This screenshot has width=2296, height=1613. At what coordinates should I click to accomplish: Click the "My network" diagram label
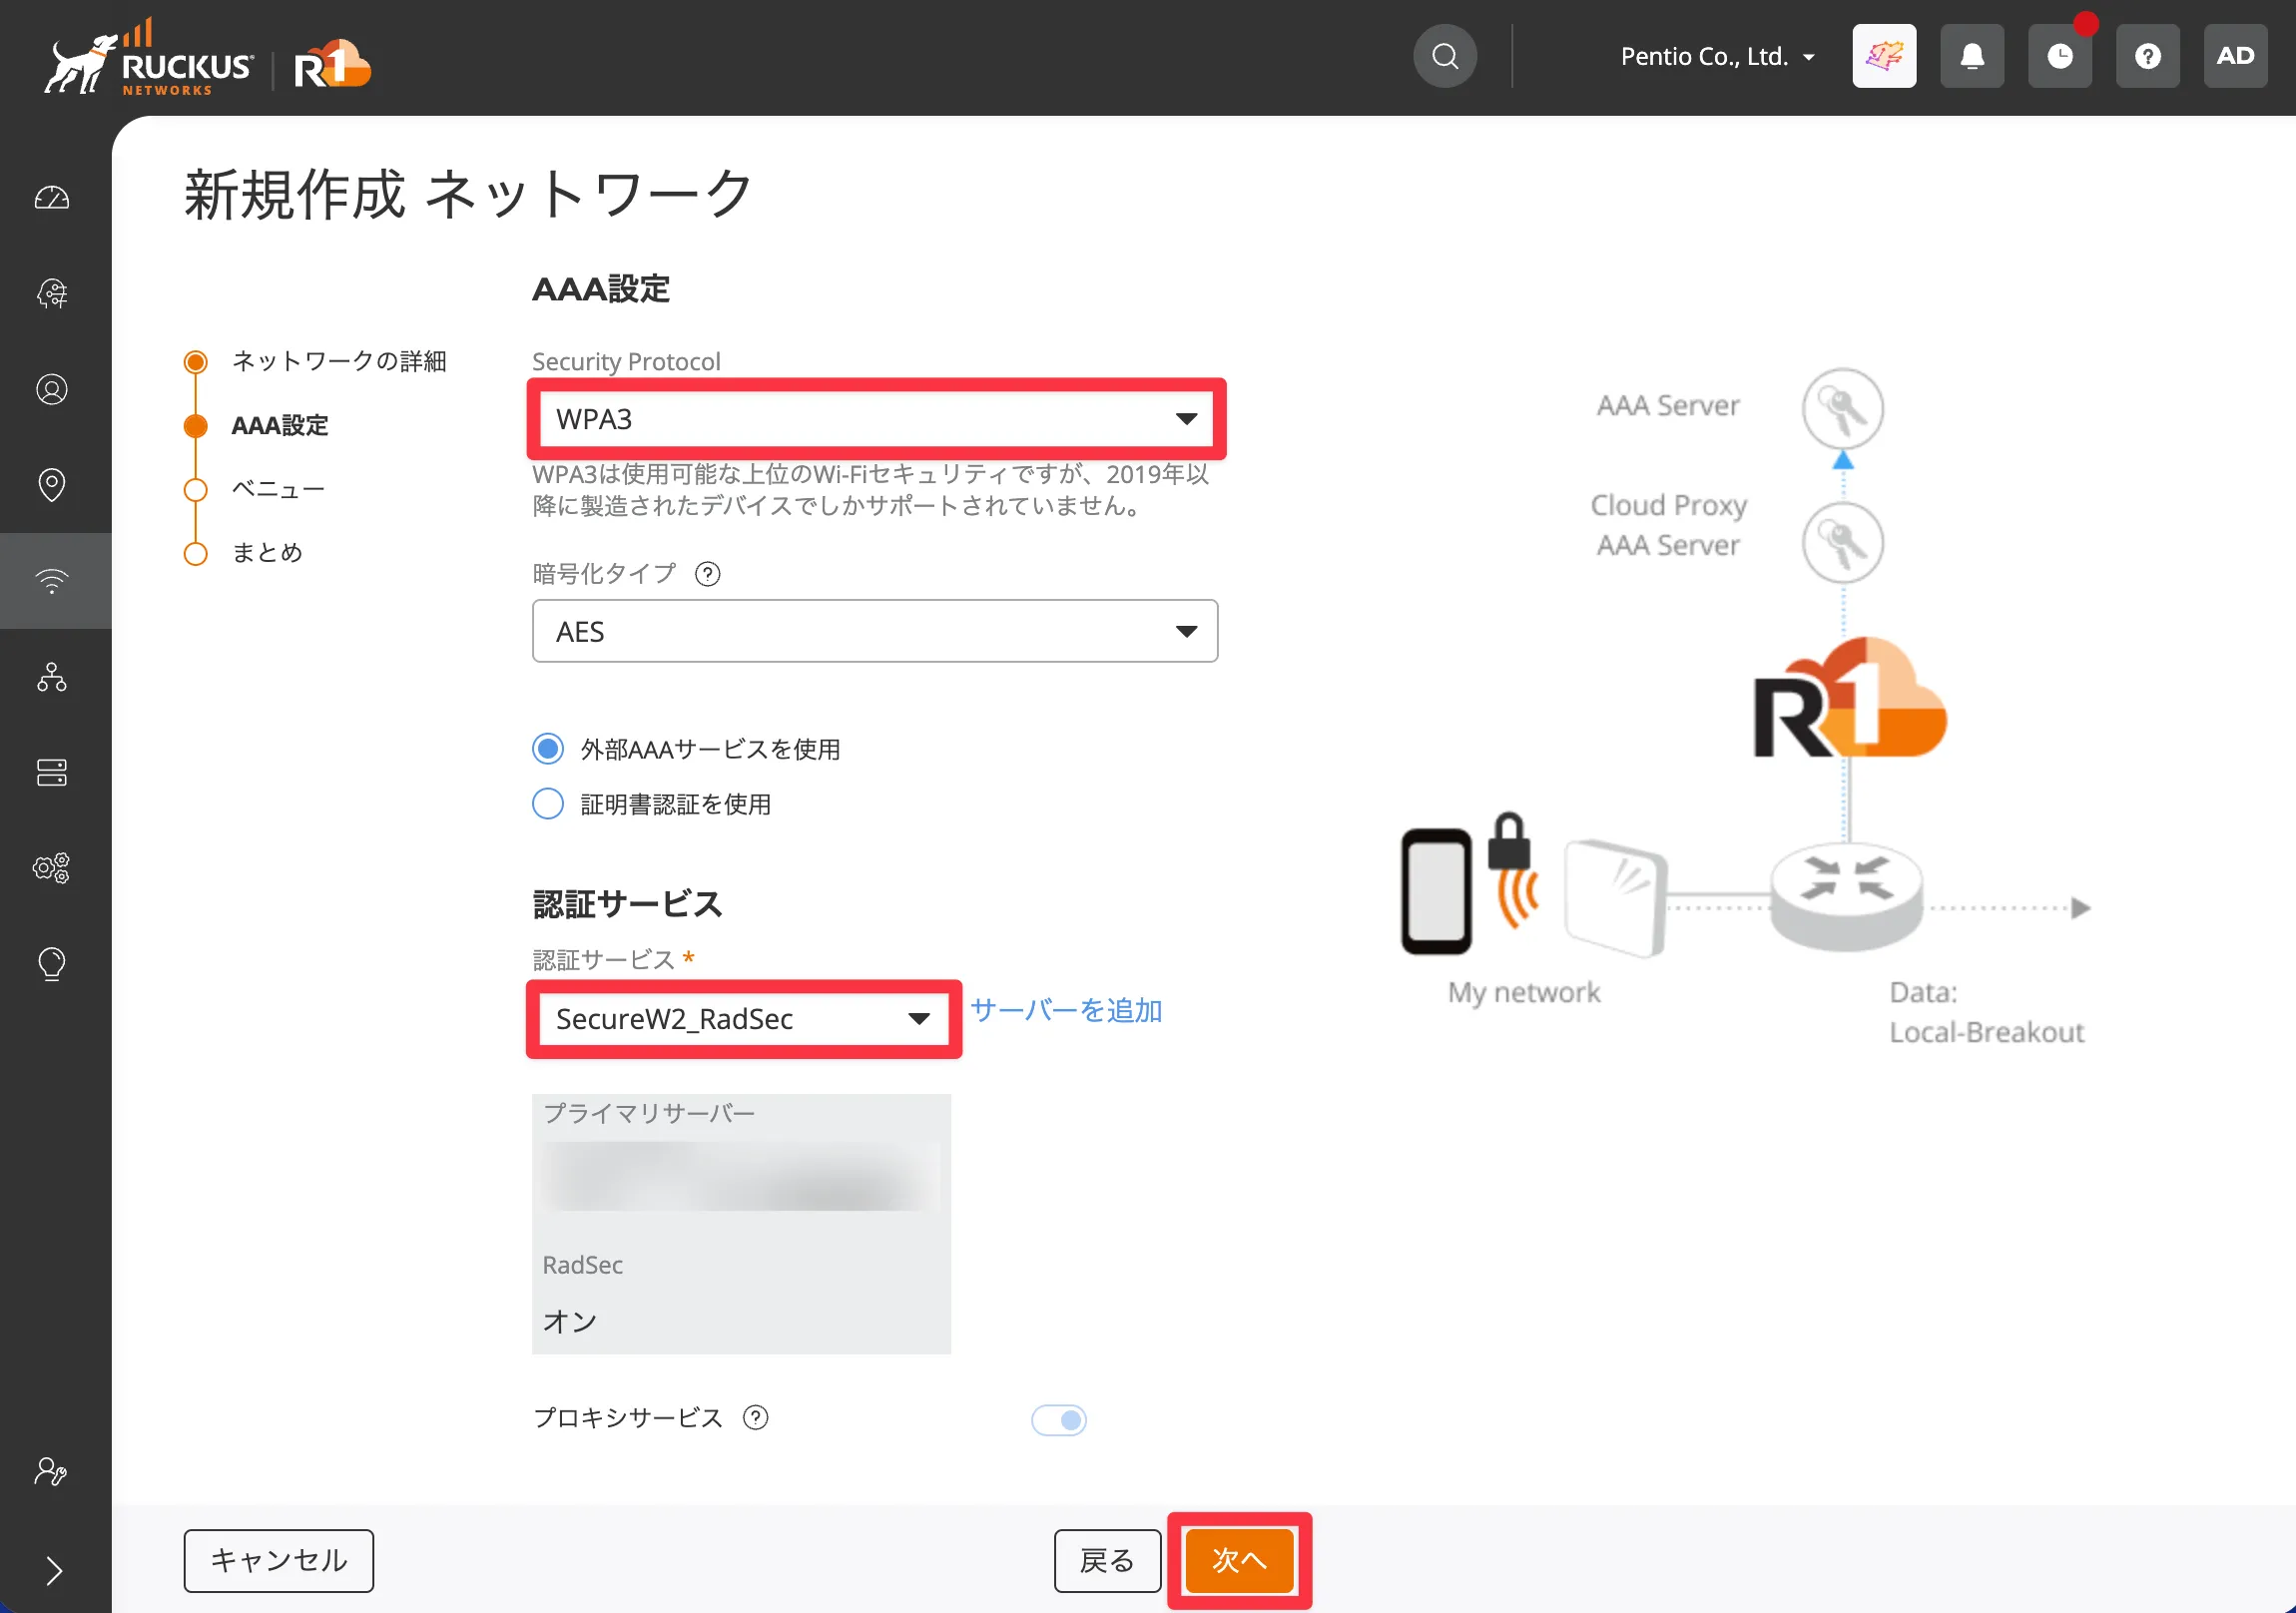click(x=1524, y=992)
